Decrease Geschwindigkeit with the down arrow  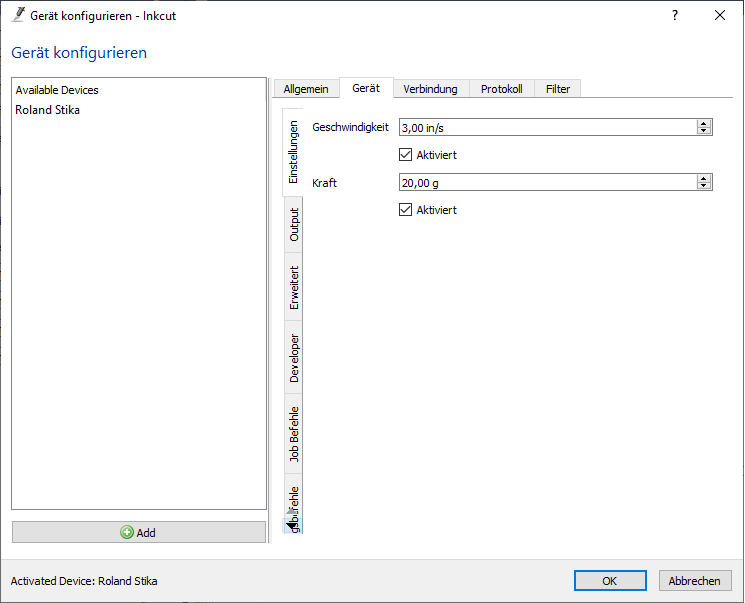pyautogui.click(x=704, y=131)
